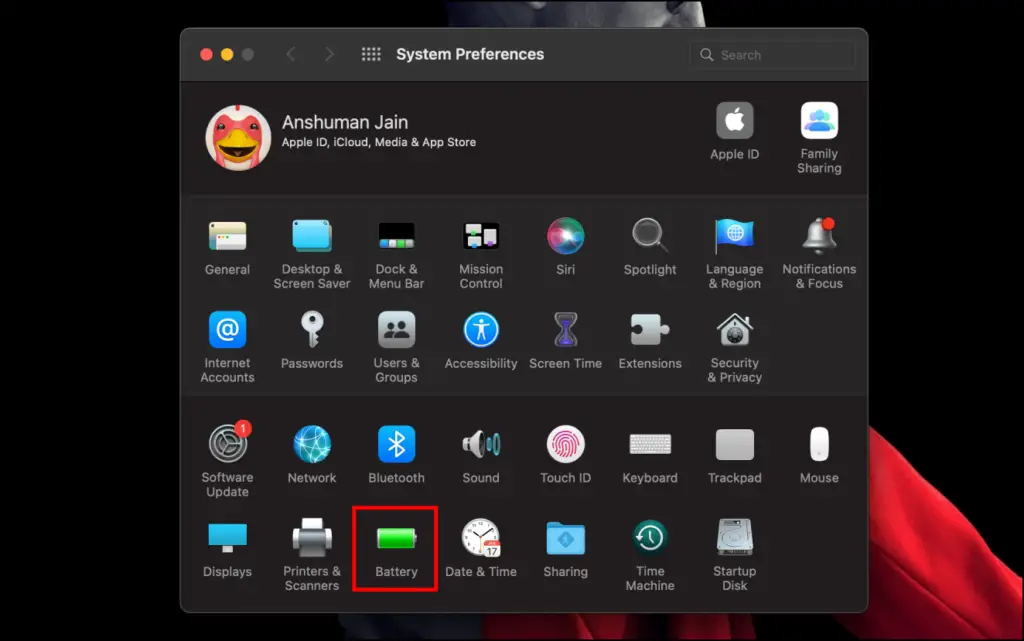Open Passwords preferences
The width and height of the screenshot is (1024, 641).
[312, 330]
